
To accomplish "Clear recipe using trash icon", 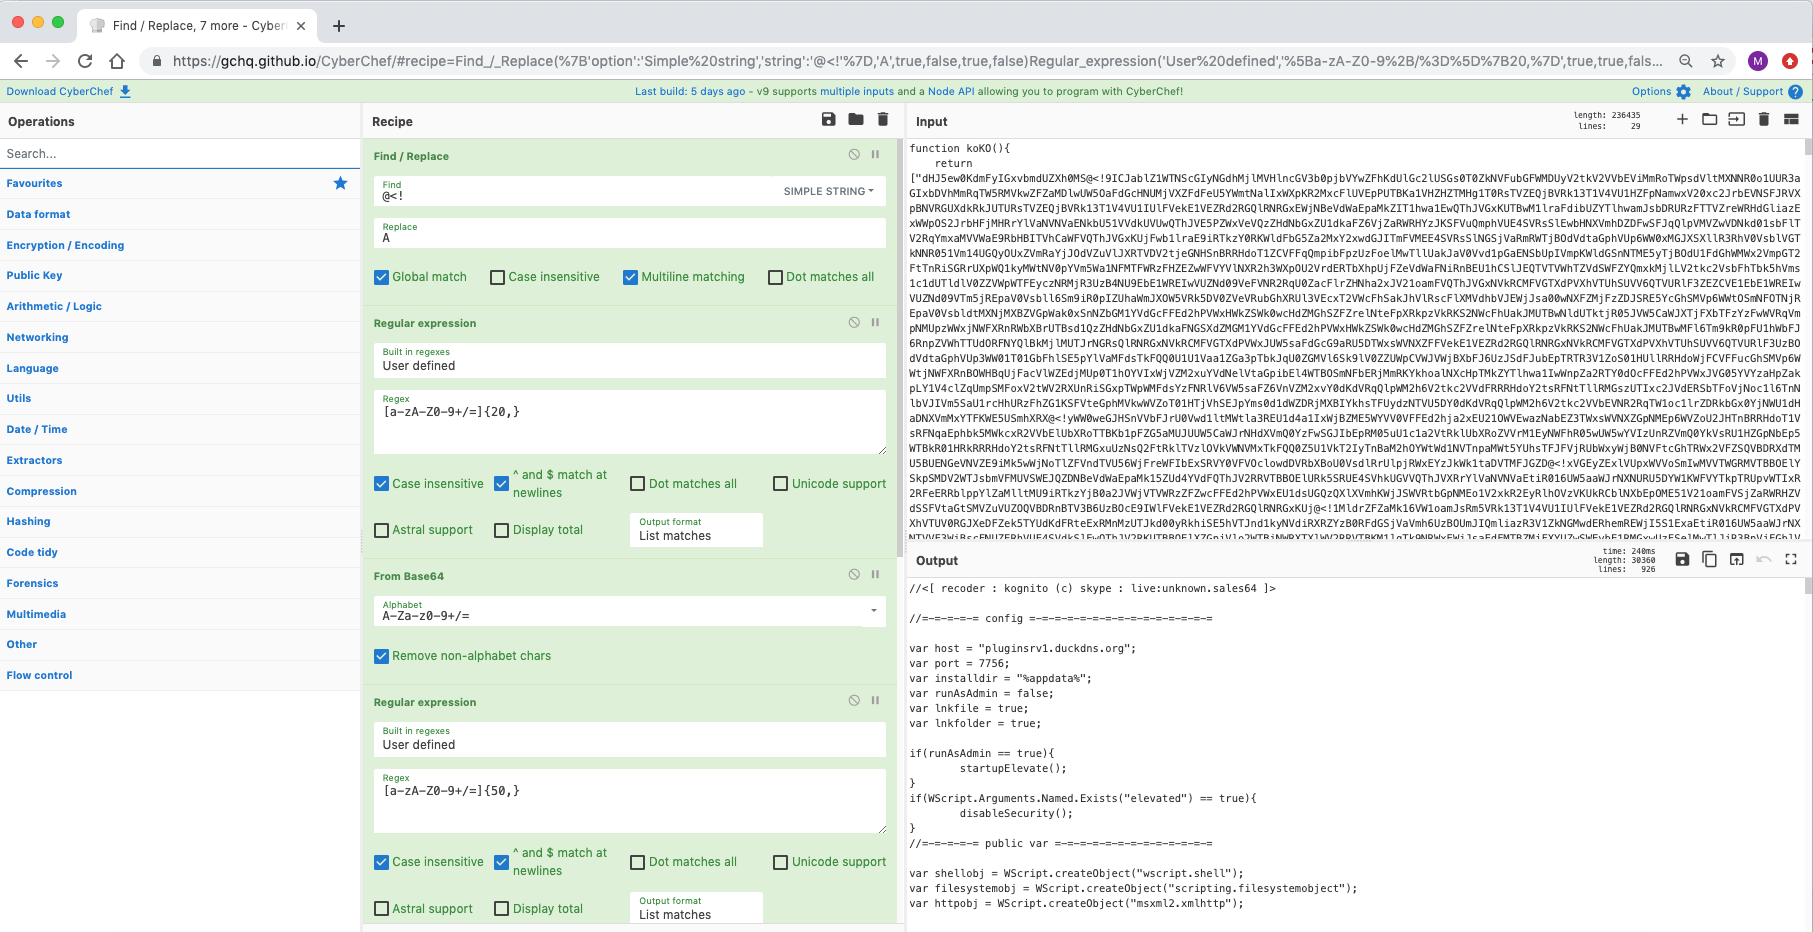I will point(883,119).
